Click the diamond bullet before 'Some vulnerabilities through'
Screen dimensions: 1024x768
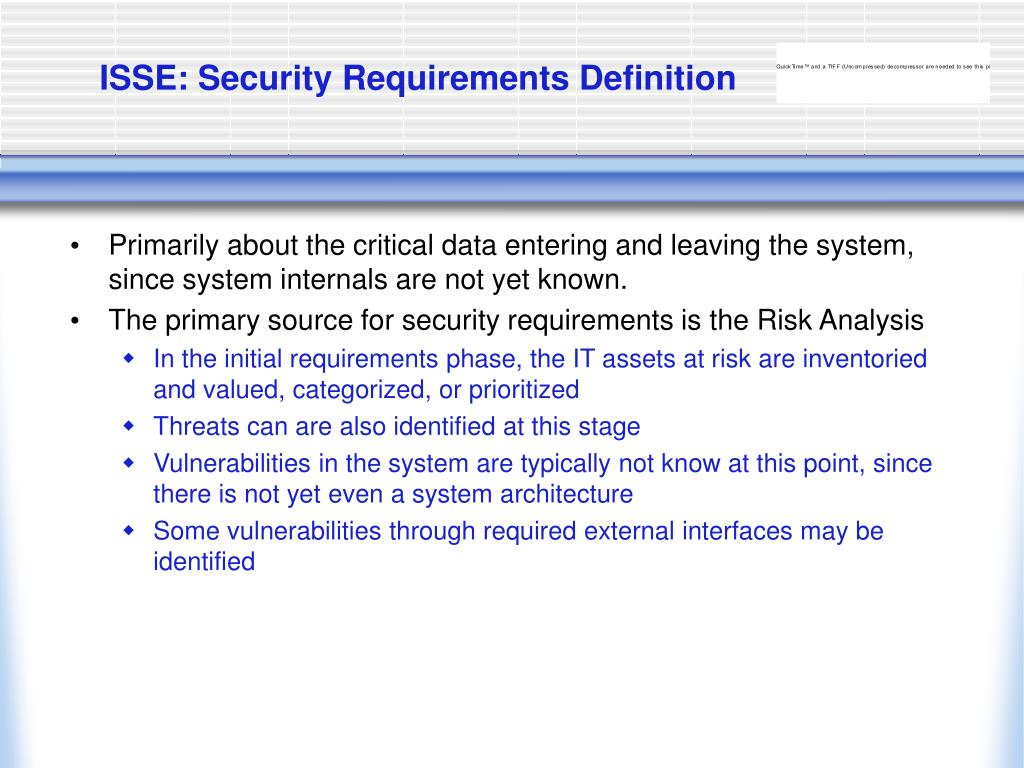(x=129, y=530)
